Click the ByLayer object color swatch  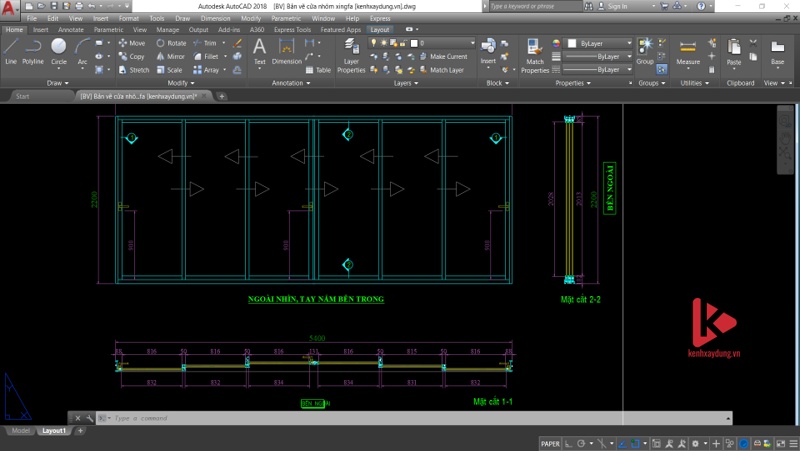click(x=571, y=44)
